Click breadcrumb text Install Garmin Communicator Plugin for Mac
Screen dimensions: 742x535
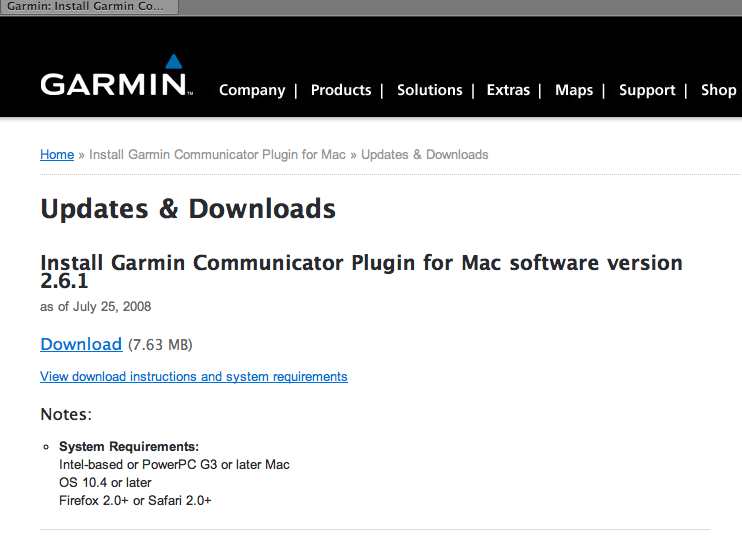217,155
